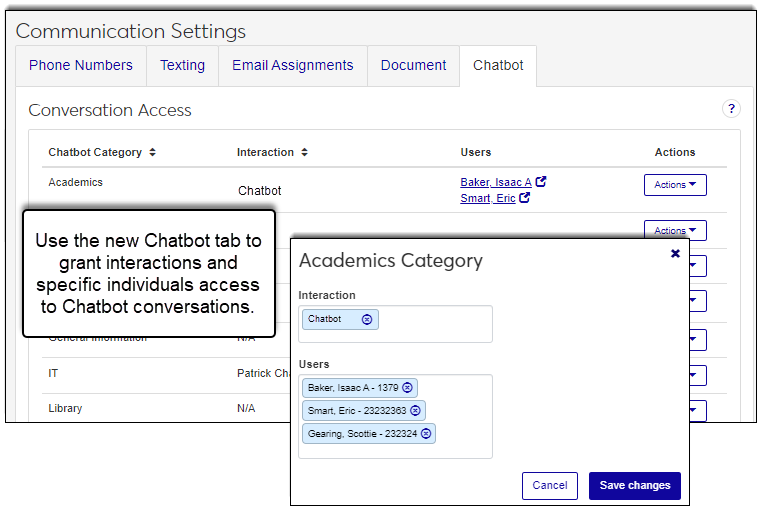
Task: Switch to the Phone Numbers tab
Action: (81, 65)
